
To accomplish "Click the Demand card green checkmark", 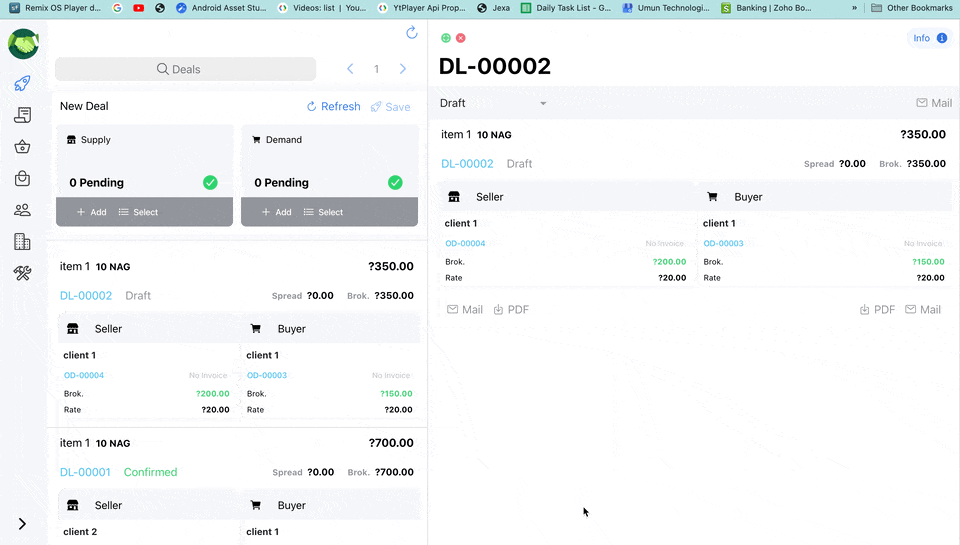I will click(396, 182).
